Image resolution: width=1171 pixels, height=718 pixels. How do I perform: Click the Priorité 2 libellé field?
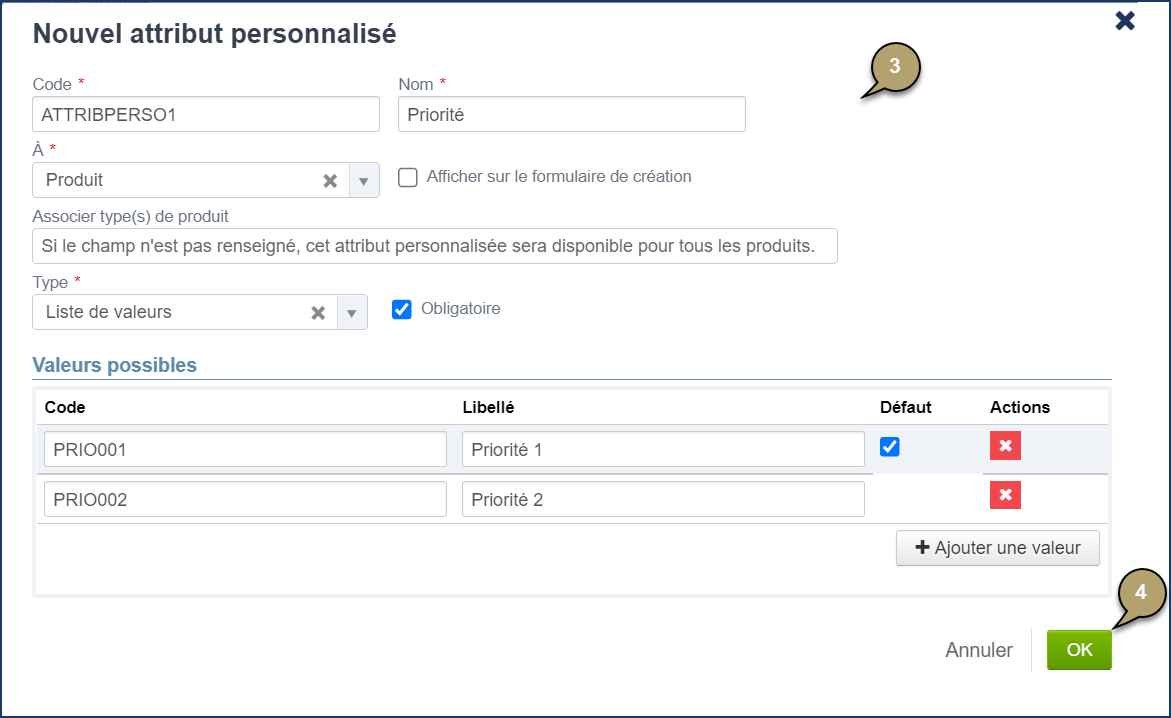point(662,498)
